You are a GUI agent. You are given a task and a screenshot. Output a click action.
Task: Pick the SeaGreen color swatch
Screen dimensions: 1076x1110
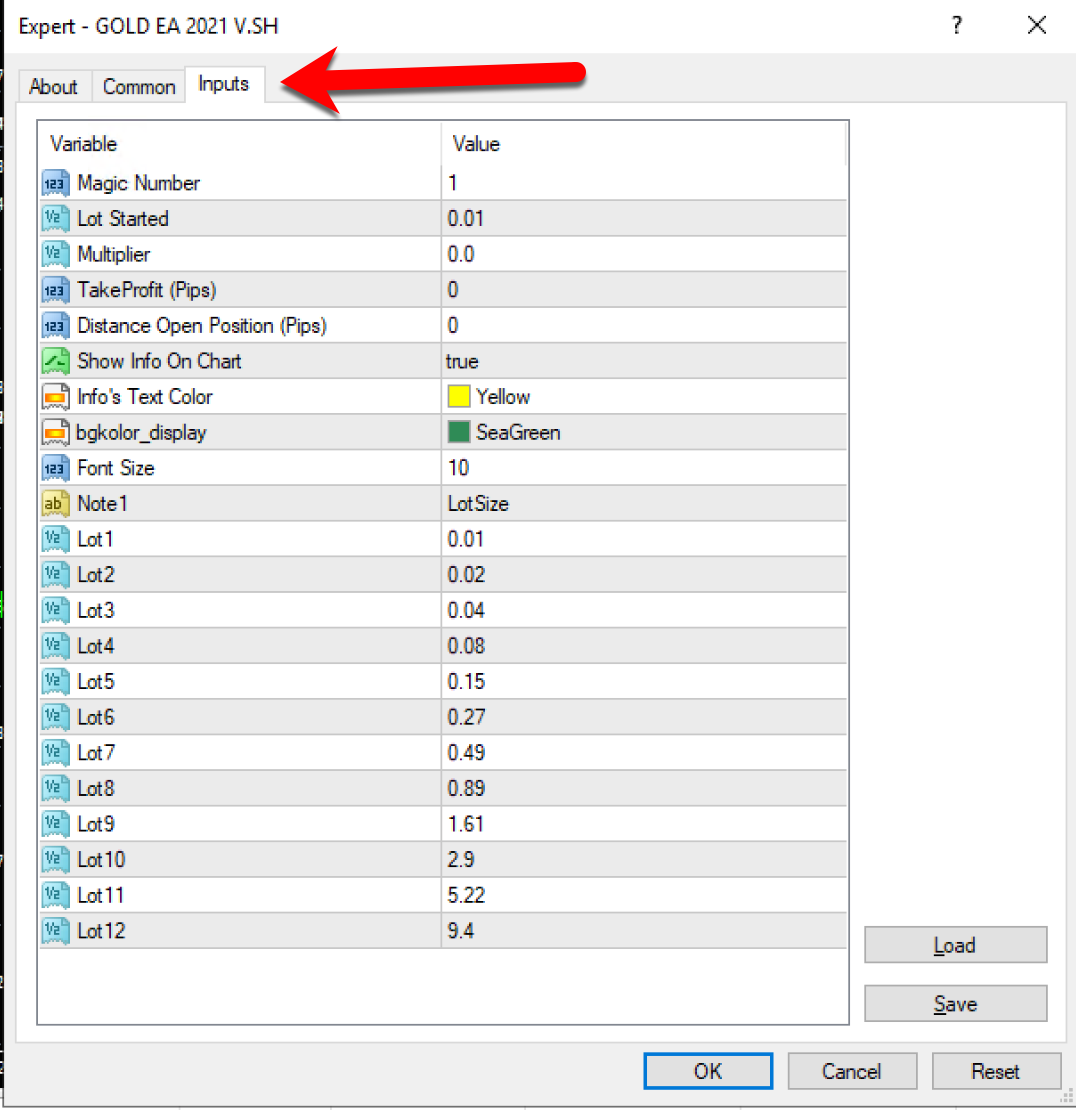pyautogui.click(x=459, y=432)
